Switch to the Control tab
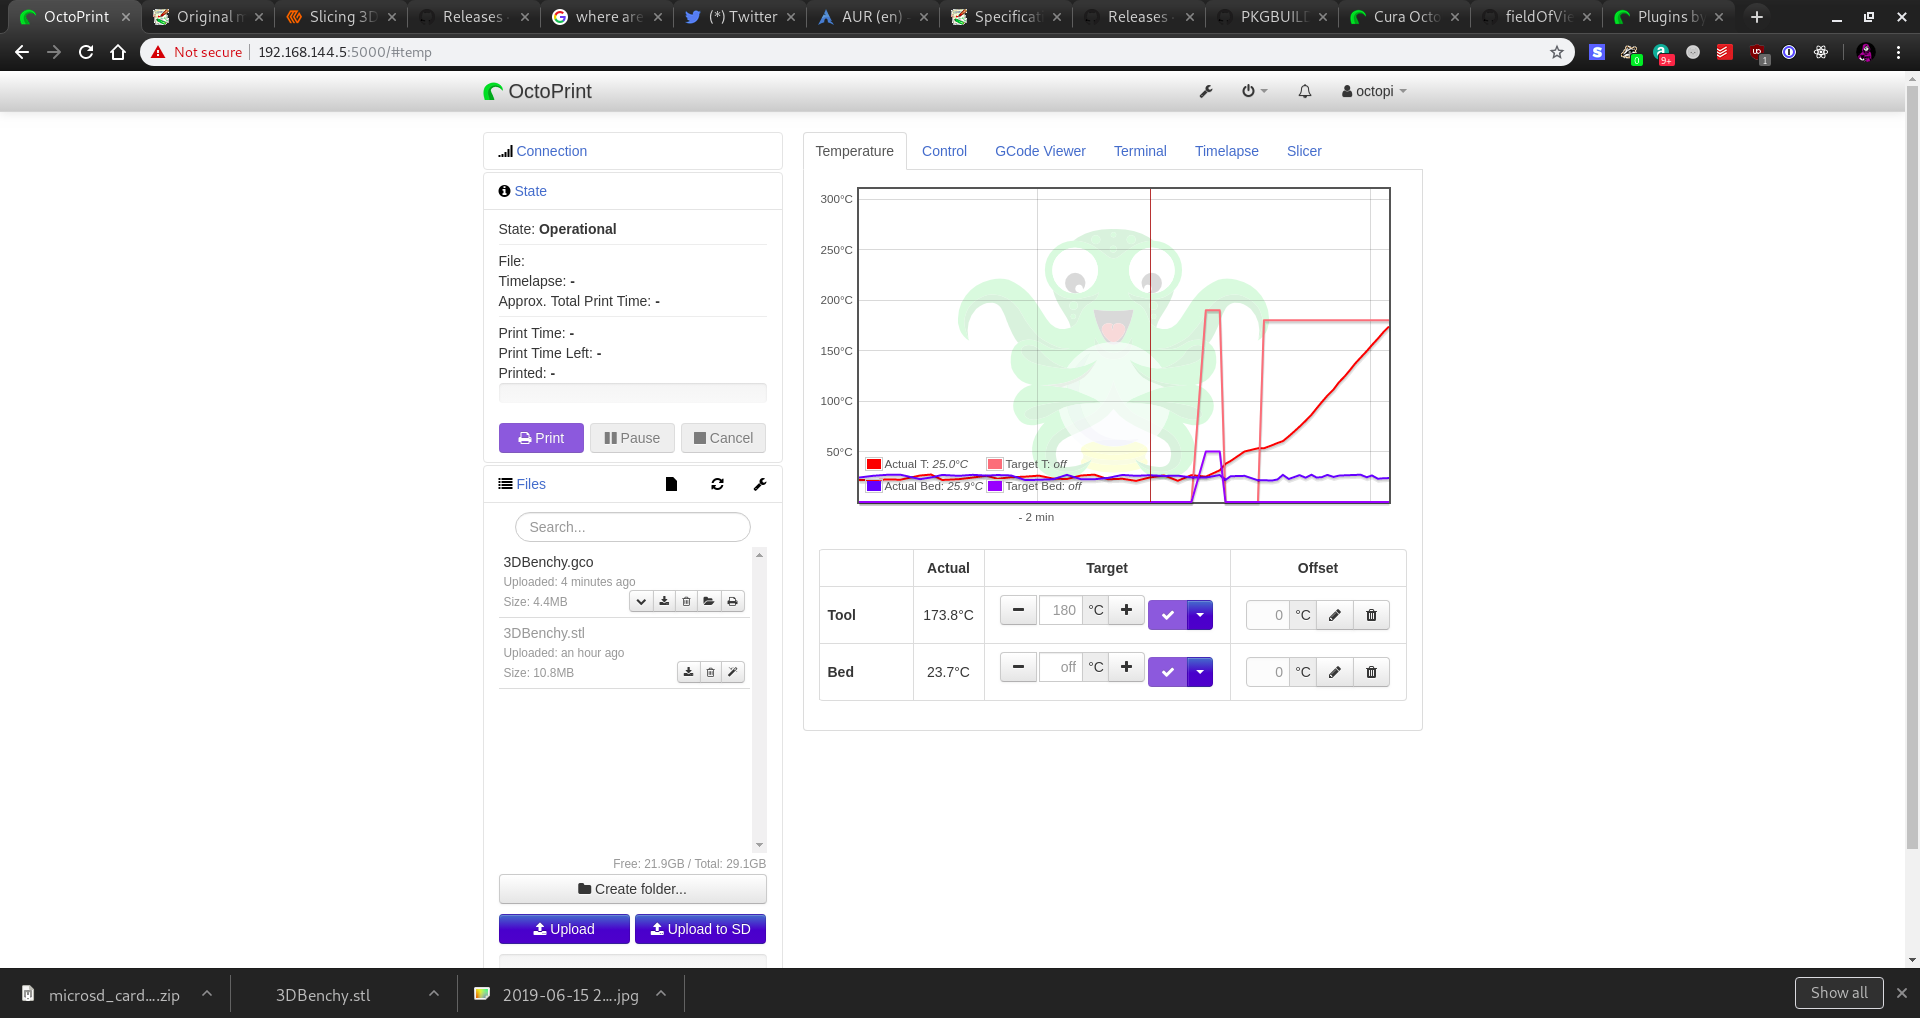Image resolution: width=1920 pixels, height=1018 pixels. (944, 151)
